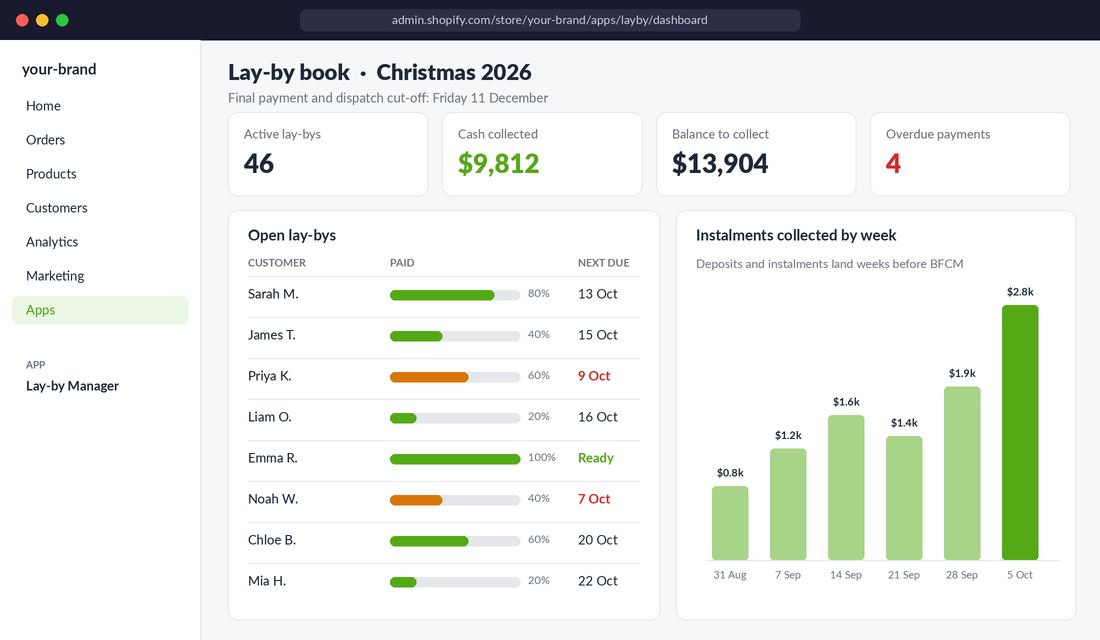Viewport: 1100px width, 640px height.
Task: Click the Friday 11 December cut-off subtitle
Action: tap(388, 98)
